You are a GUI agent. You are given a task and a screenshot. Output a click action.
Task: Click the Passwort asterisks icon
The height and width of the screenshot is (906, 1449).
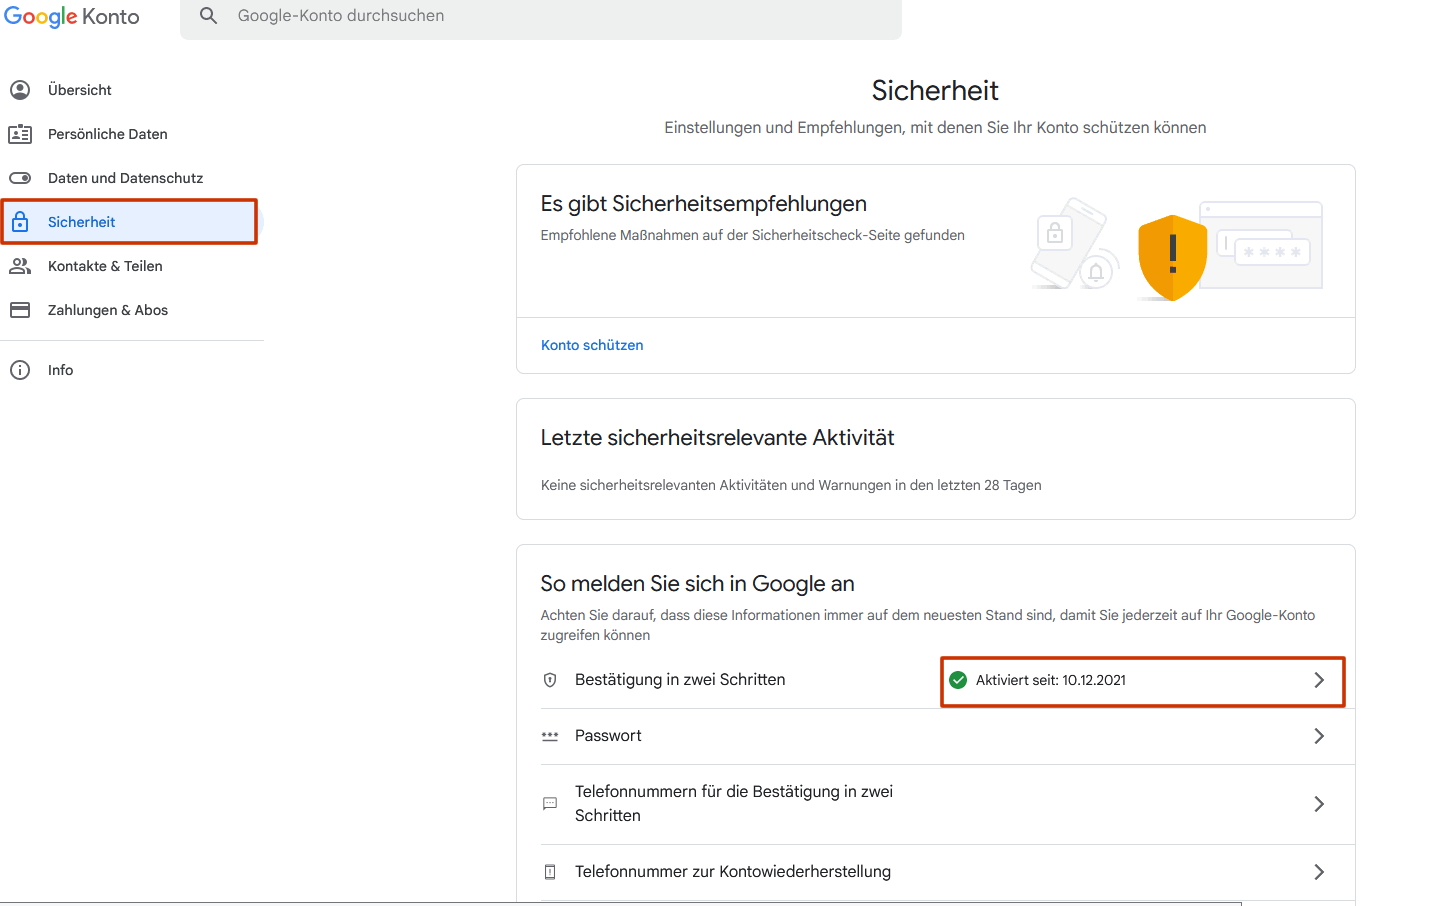[550, 736]
